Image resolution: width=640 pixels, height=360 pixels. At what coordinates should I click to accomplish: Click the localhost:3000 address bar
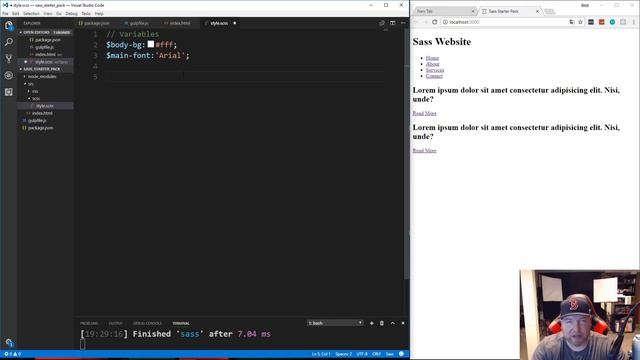pyautogui.click(x=504, y=22)
